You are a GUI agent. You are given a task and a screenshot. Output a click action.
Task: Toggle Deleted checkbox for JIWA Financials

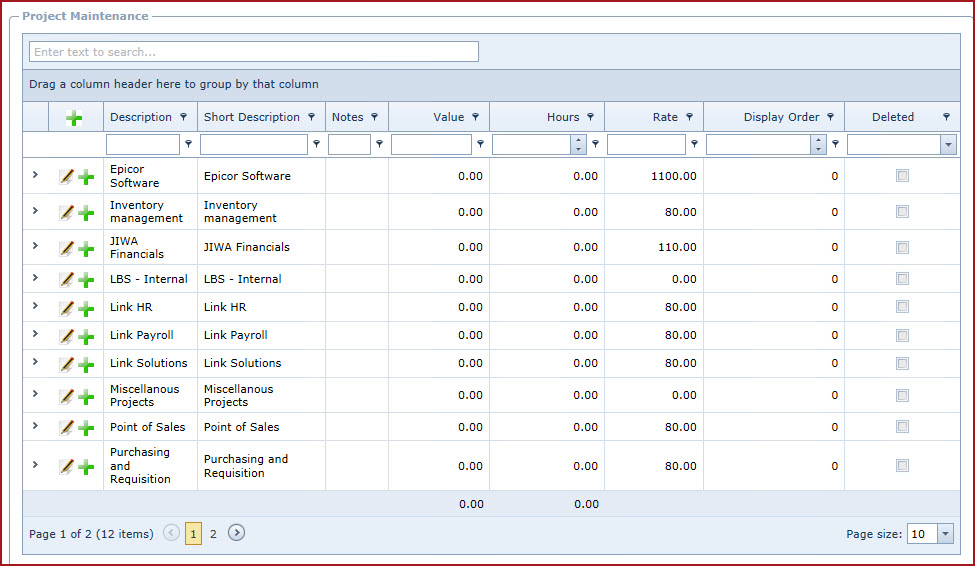(x=902, y=248)
